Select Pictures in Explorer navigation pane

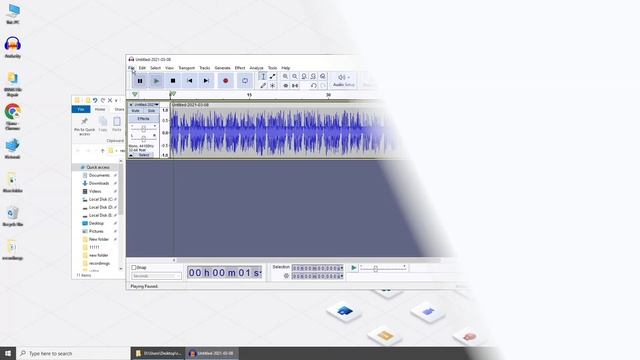96,231
